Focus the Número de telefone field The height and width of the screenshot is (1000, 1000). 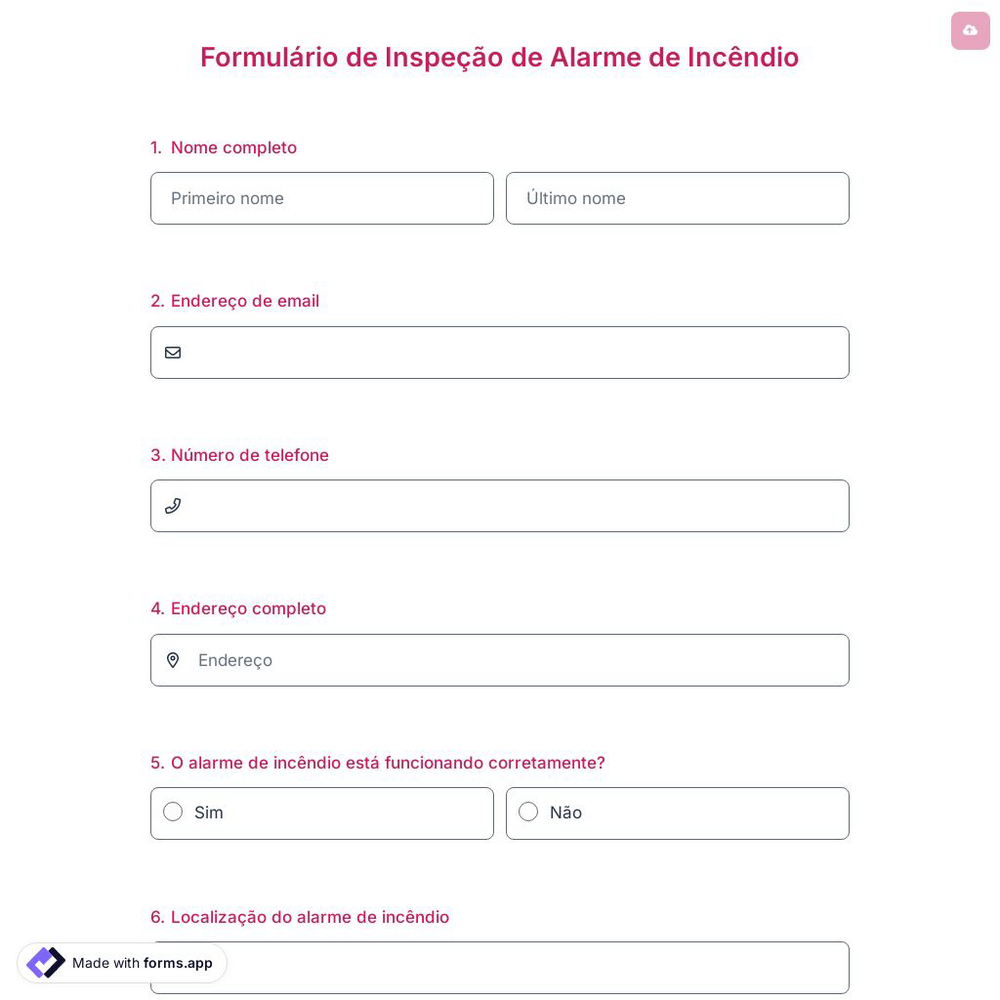coord(500,506)
